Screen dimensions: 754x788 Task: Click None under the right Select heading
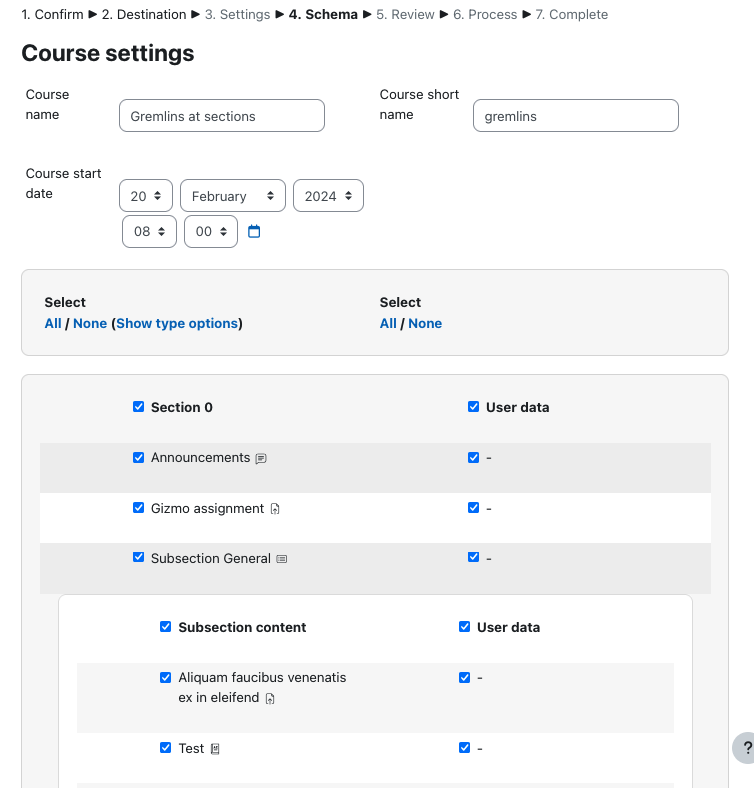click(x=425, y=323)
